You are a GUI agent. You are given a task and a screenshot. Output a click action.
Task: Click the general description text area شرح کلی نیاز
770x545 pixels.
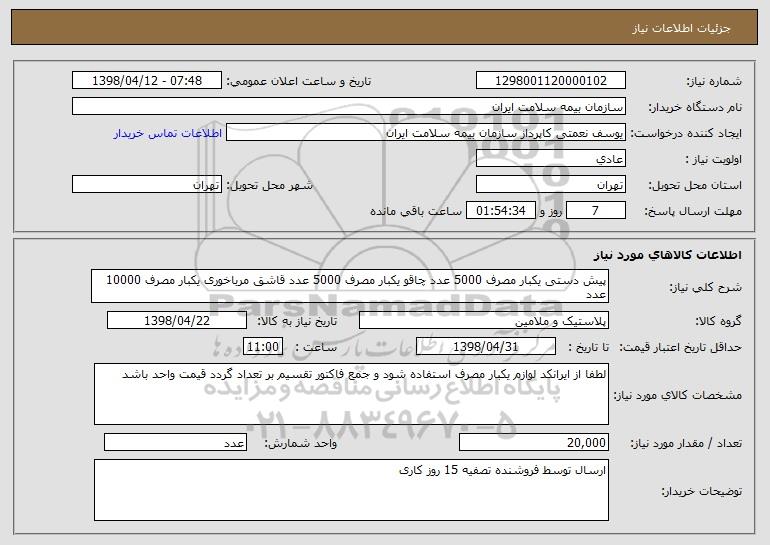pyautogui.click(x=350, y=286)
